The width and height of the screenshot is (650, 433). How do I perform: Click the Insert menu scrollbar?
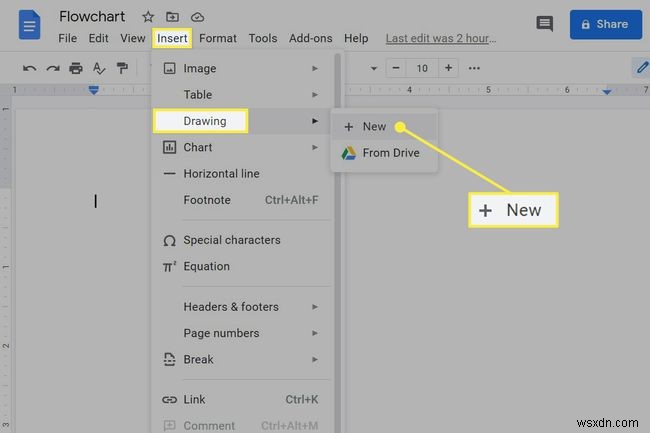338,242
